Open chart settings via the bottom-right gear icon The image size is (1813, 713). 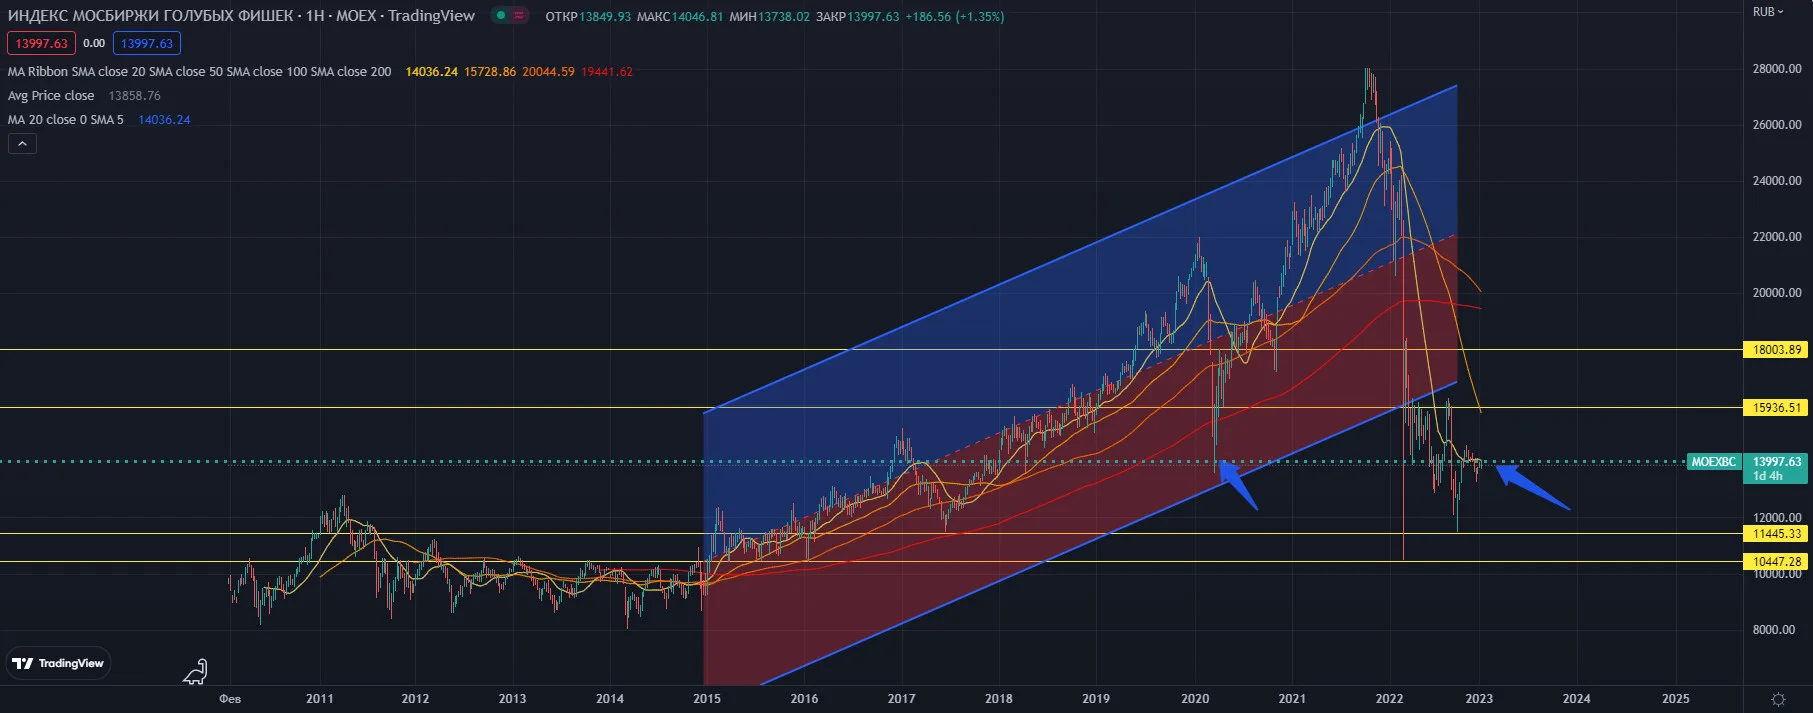(x=1778, y=699)
